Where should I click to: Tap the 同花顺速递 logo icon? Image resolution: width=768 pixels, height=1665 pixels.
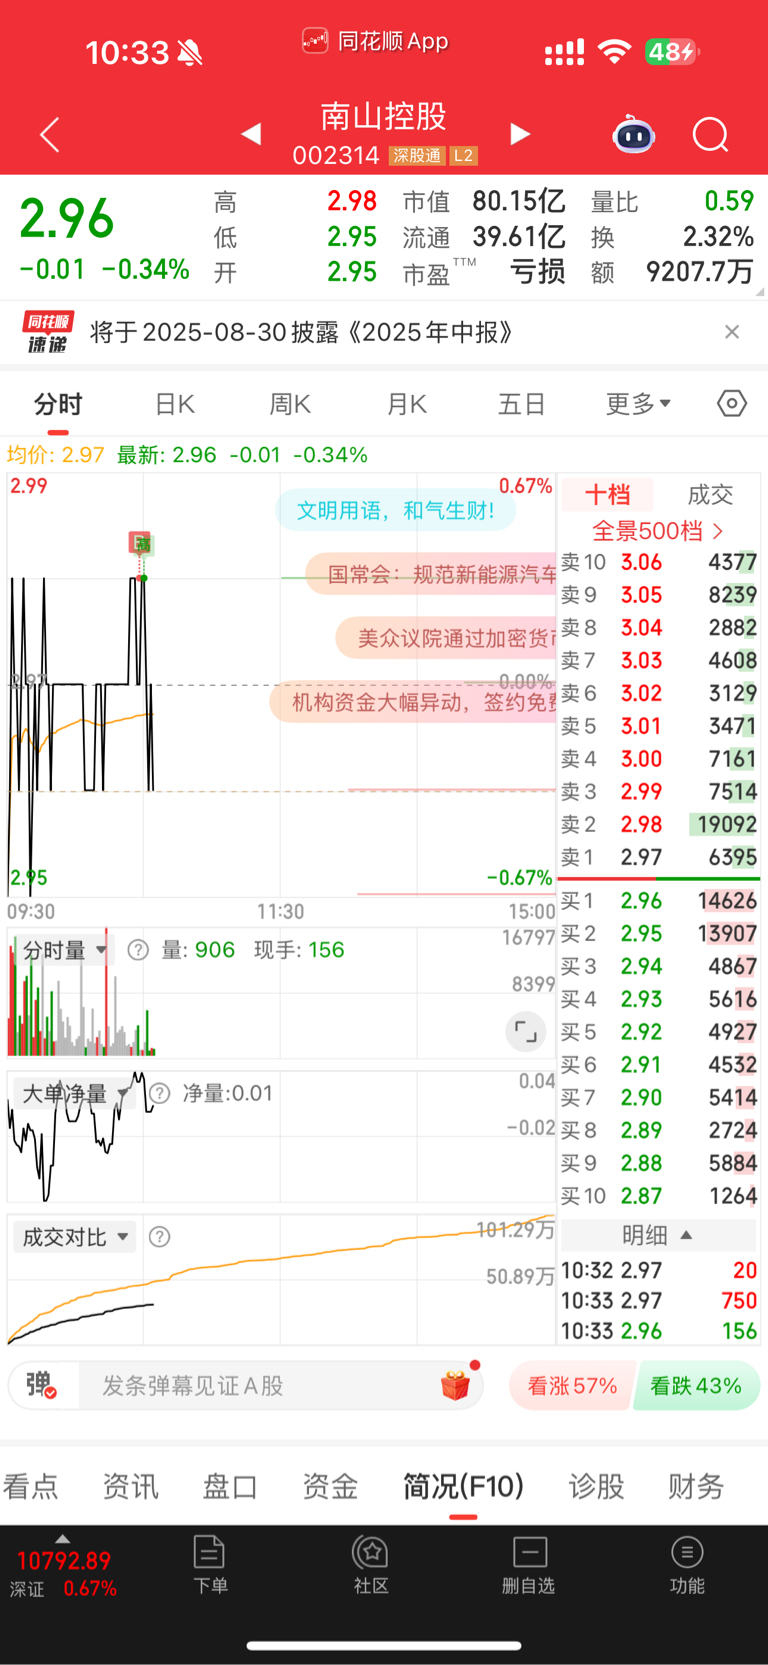48,332
